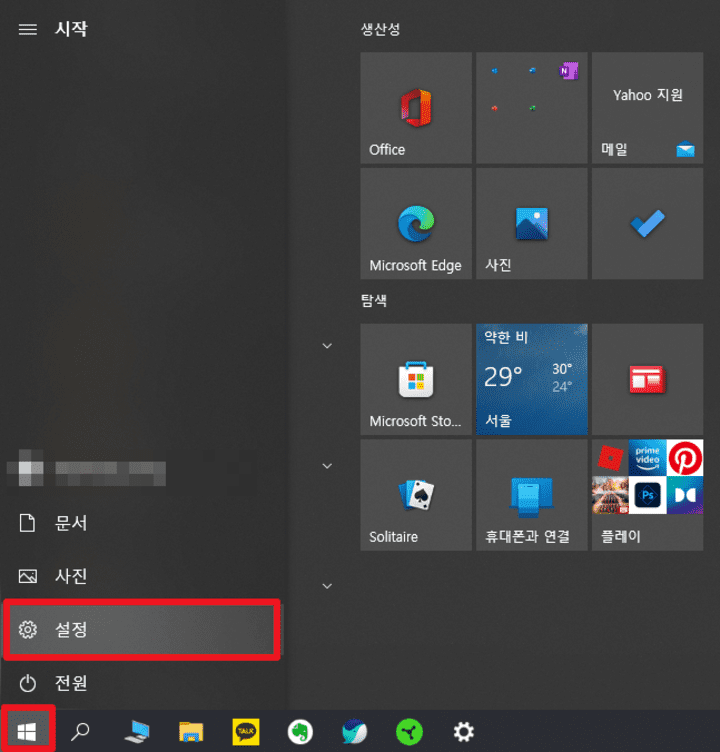Image resolution: width=720 pixels, height=752 pixels.
Task: Open Naver Whale browser from the taskbar
Action: coord(354,732)
